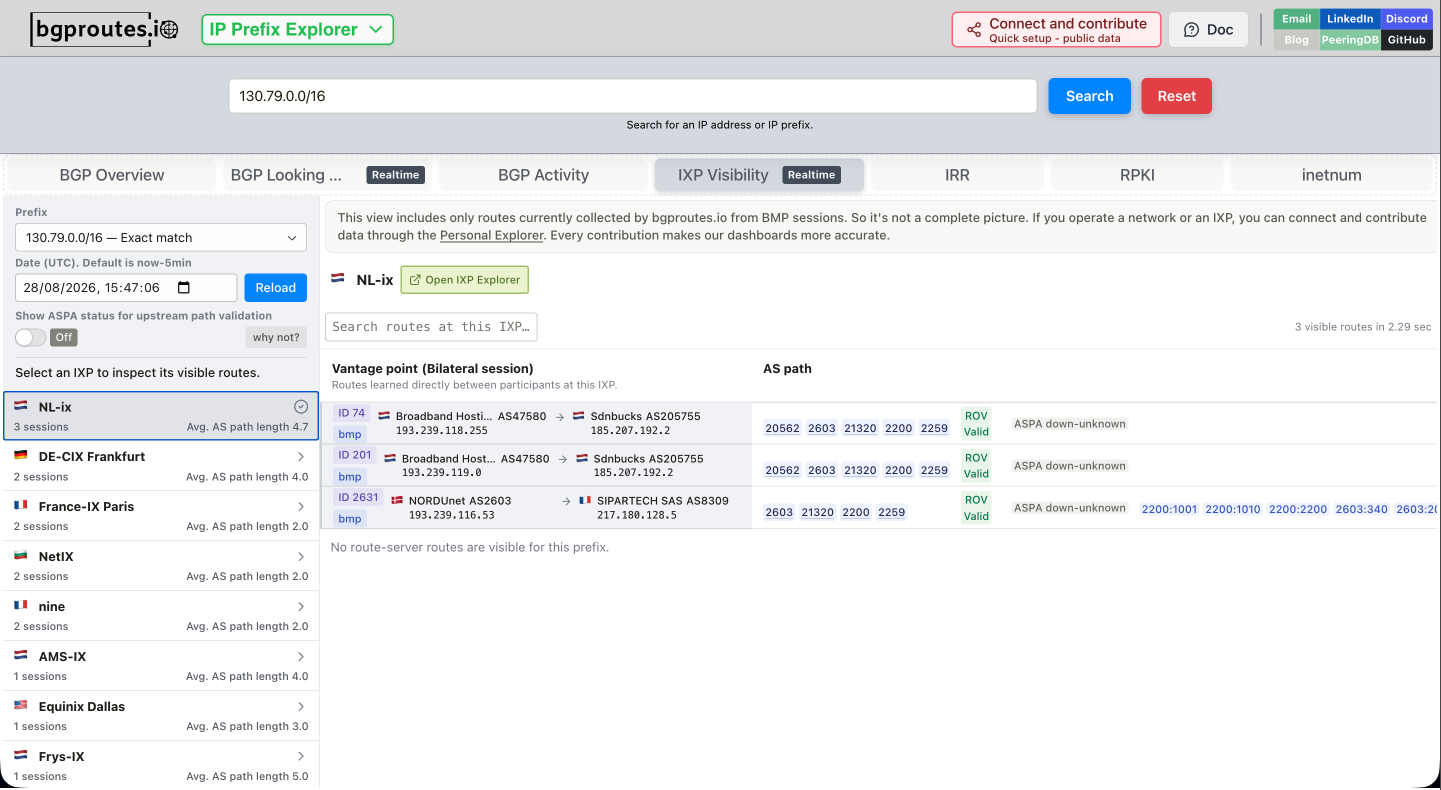
Task: Click AS 2259 in the ID 74 row
Action: [x=934, y=428]
